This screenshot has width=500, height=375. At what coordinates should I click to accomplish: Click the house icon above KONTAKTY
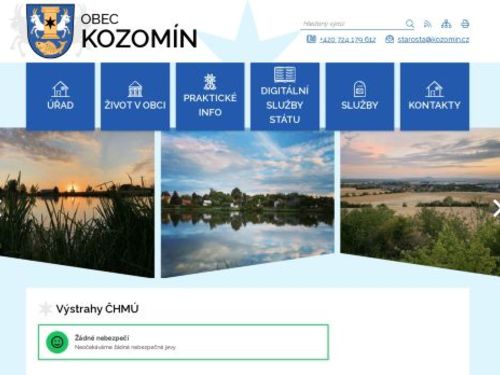click(434, 89)
